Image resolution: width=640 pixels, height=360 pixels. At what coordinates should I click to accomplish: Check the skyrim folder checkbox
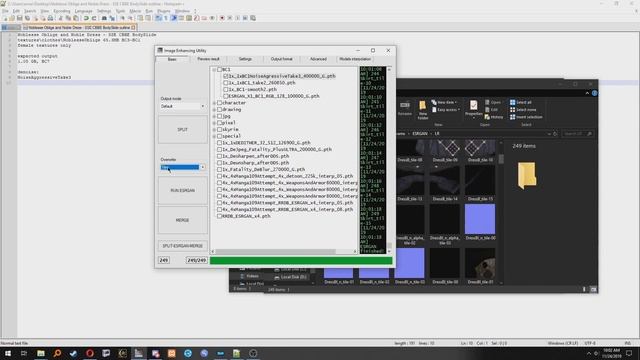(220, 129)
